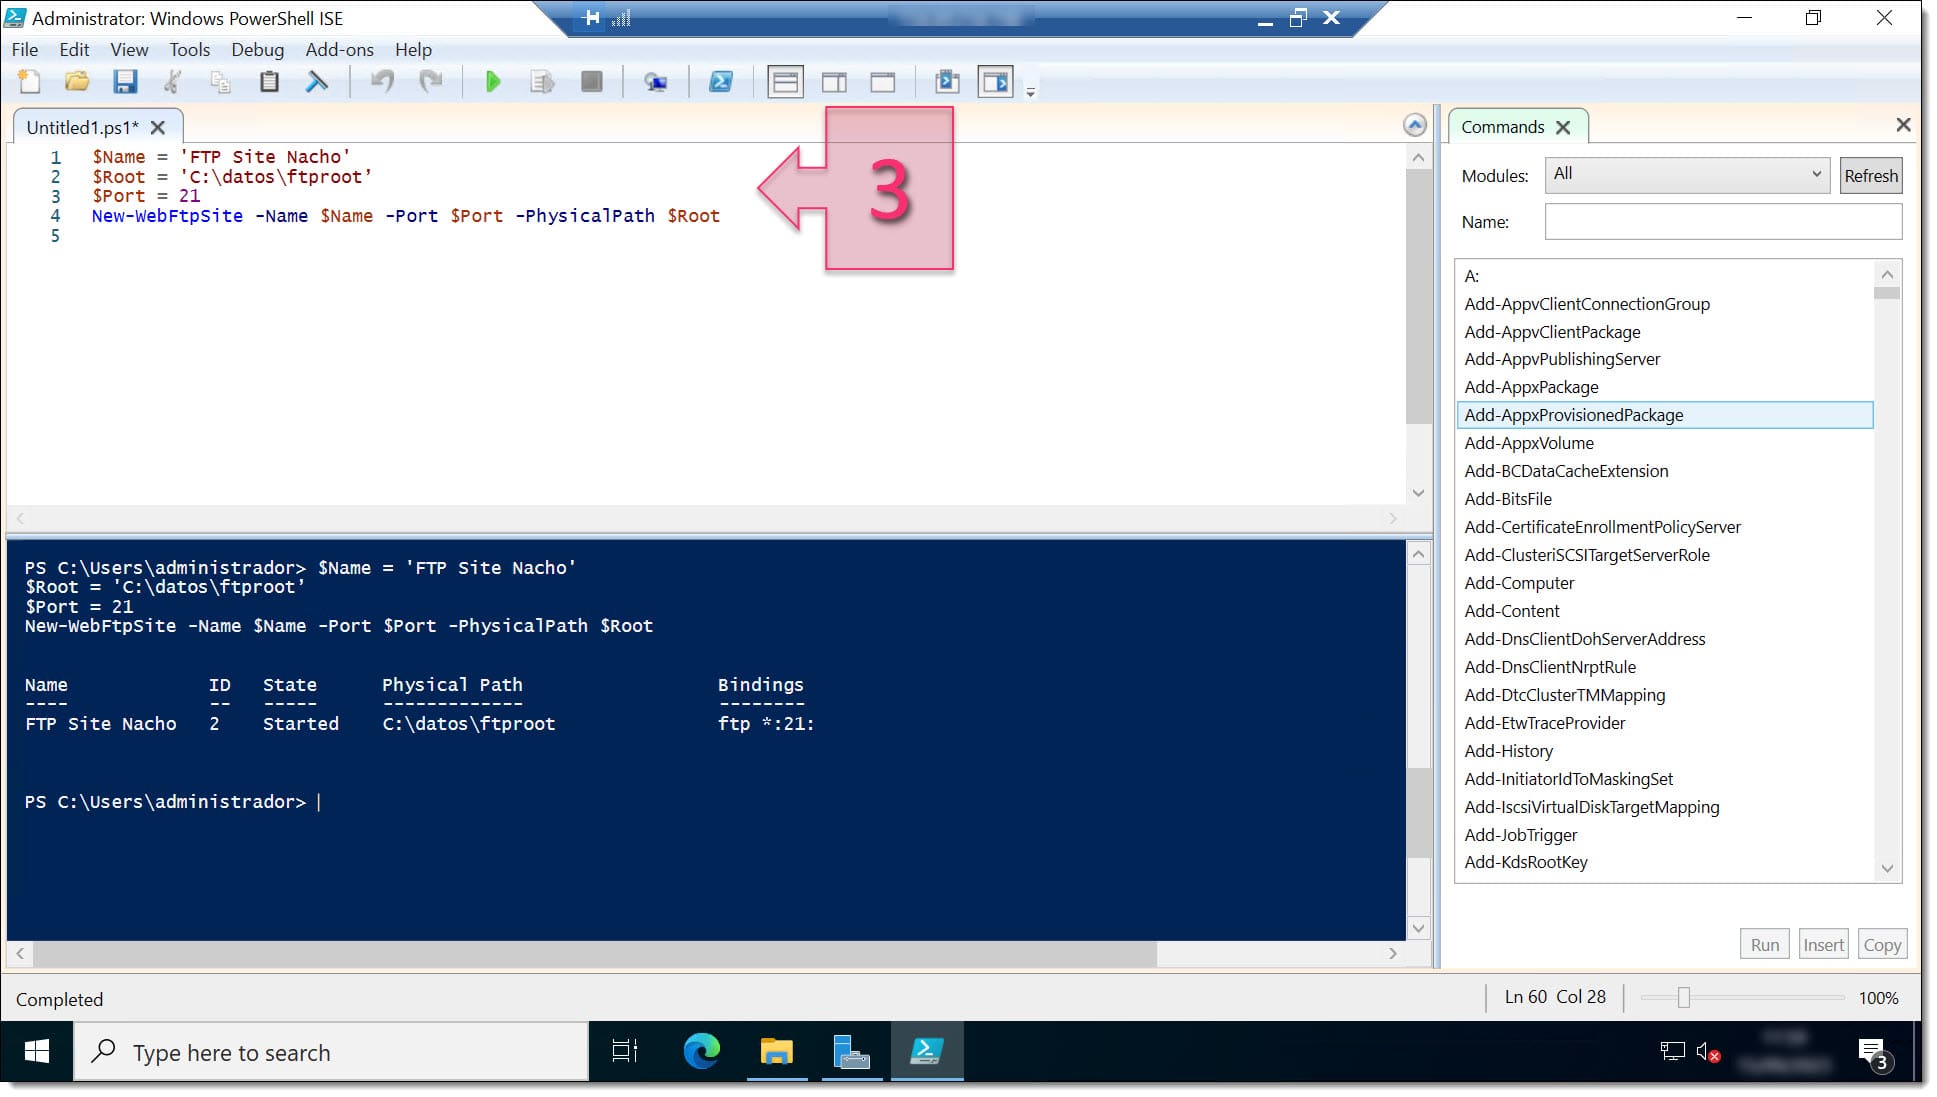
Task: Open New Remote PowerShell Tab icon
Action: [x=655, y=82]
